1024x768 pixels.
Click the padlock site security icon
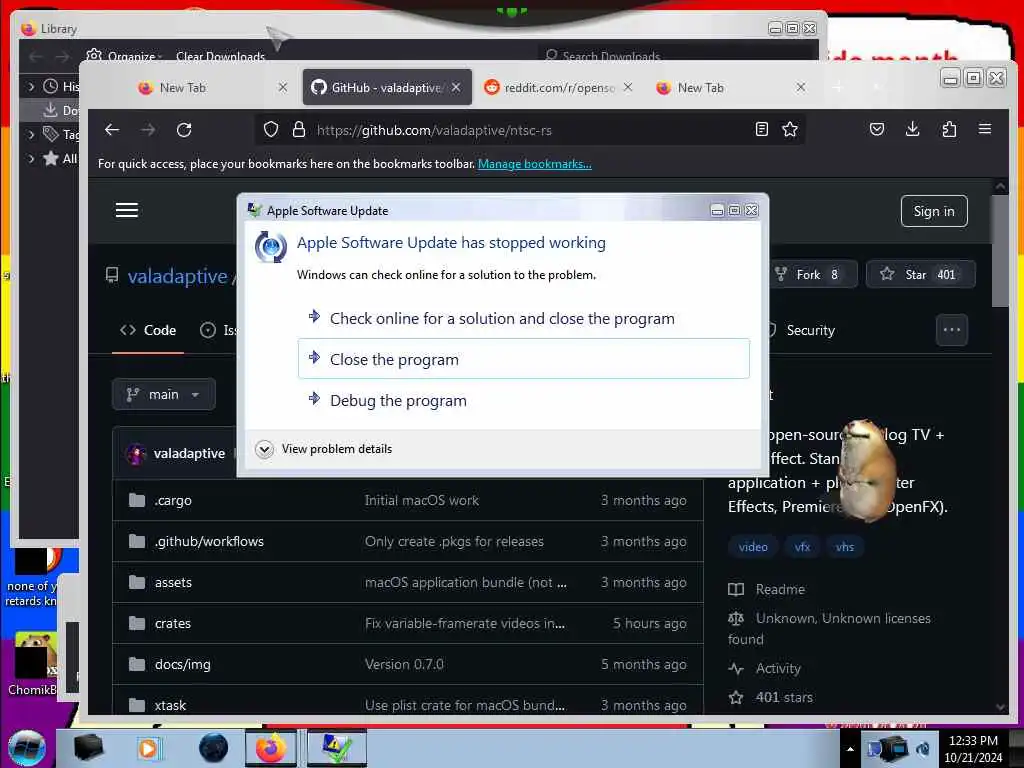coord(299,130)
